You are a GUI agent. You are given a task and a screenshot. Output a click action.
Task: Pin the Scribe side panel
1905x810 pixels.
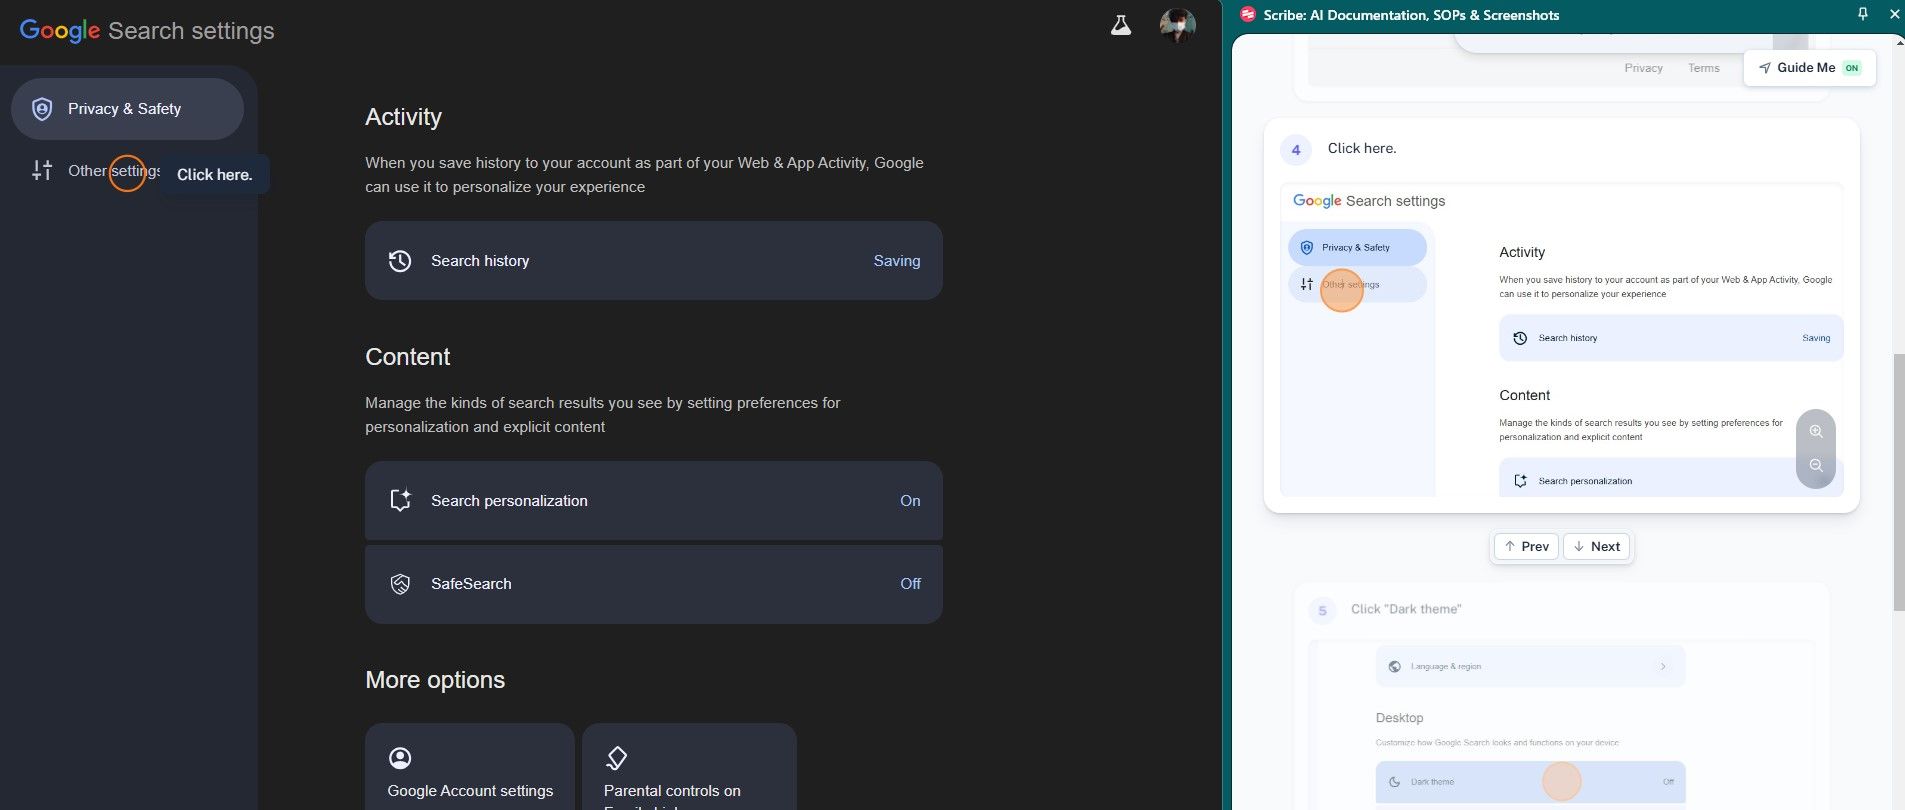point(1862,14)
